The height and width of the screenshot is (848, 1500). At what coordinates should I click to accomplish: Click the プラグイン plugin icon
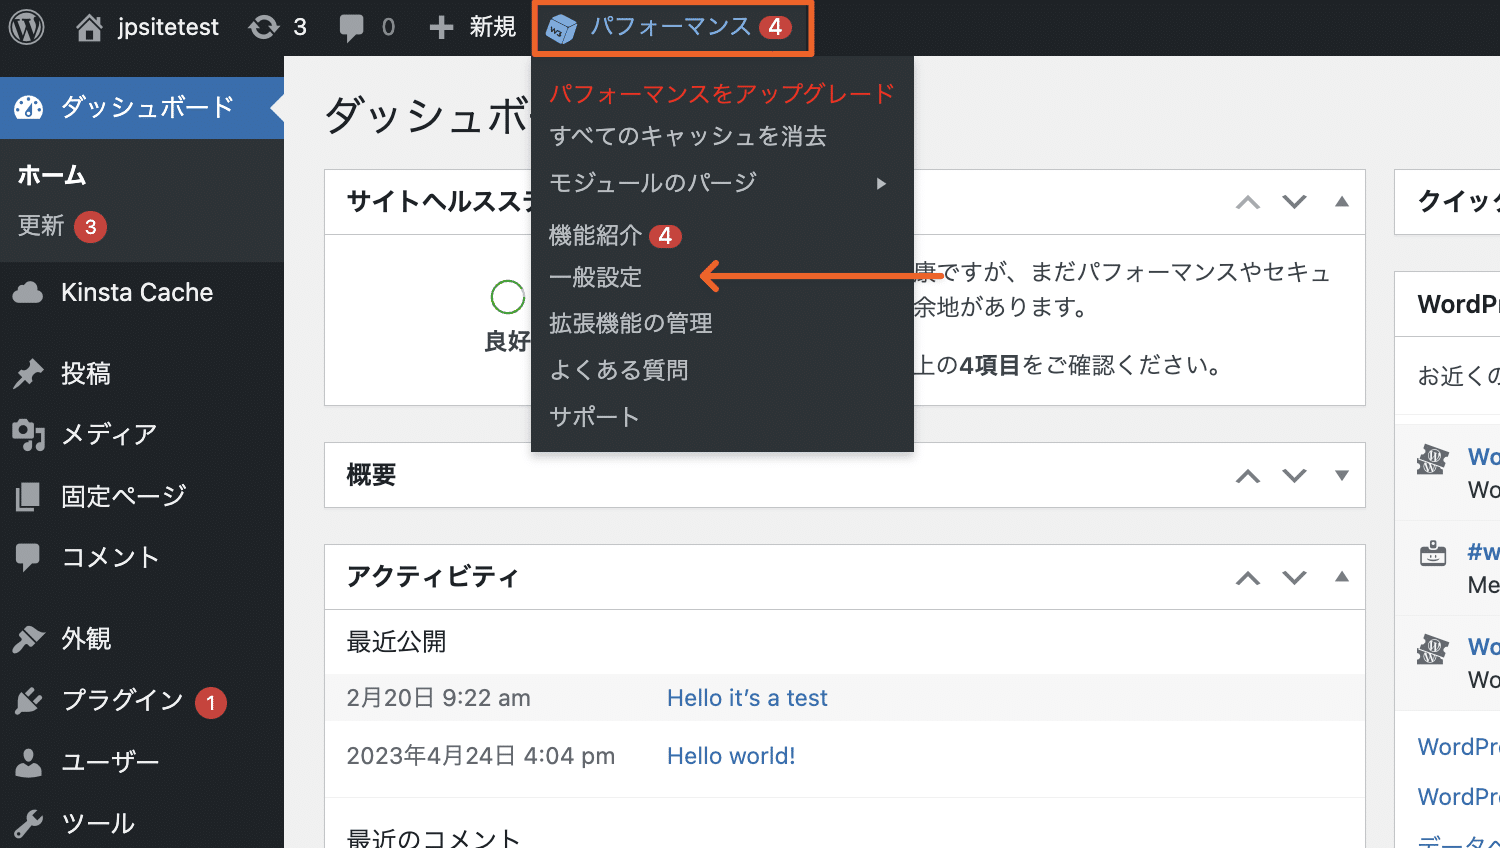tap(28, 701)
